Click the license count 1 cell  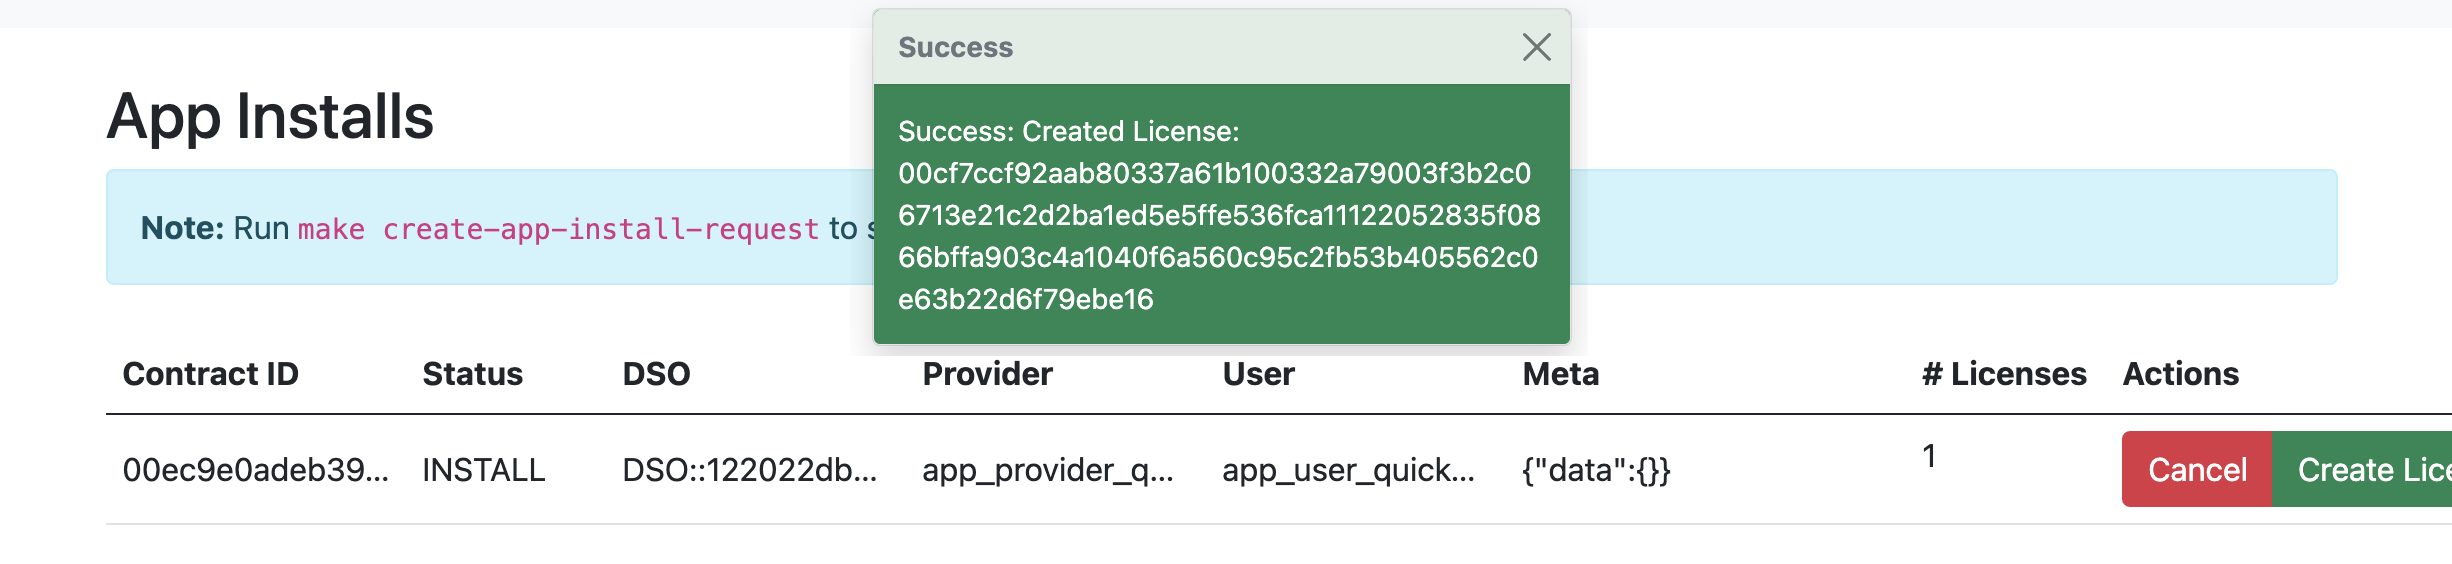[1929, 456]
